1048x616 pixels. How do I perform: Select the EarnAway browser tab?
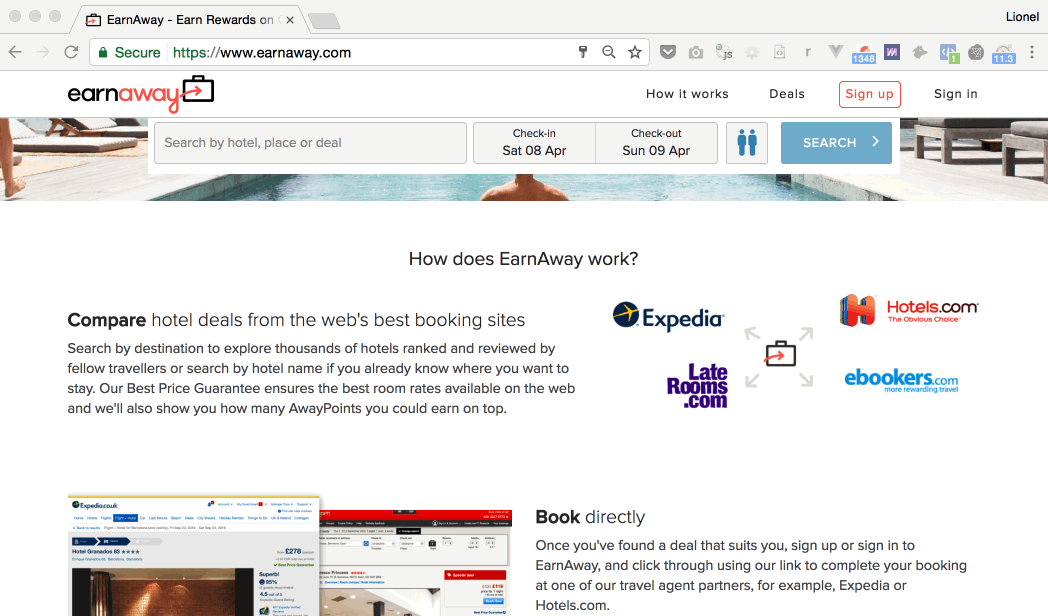pyautogui.click(x=189, y=19)
